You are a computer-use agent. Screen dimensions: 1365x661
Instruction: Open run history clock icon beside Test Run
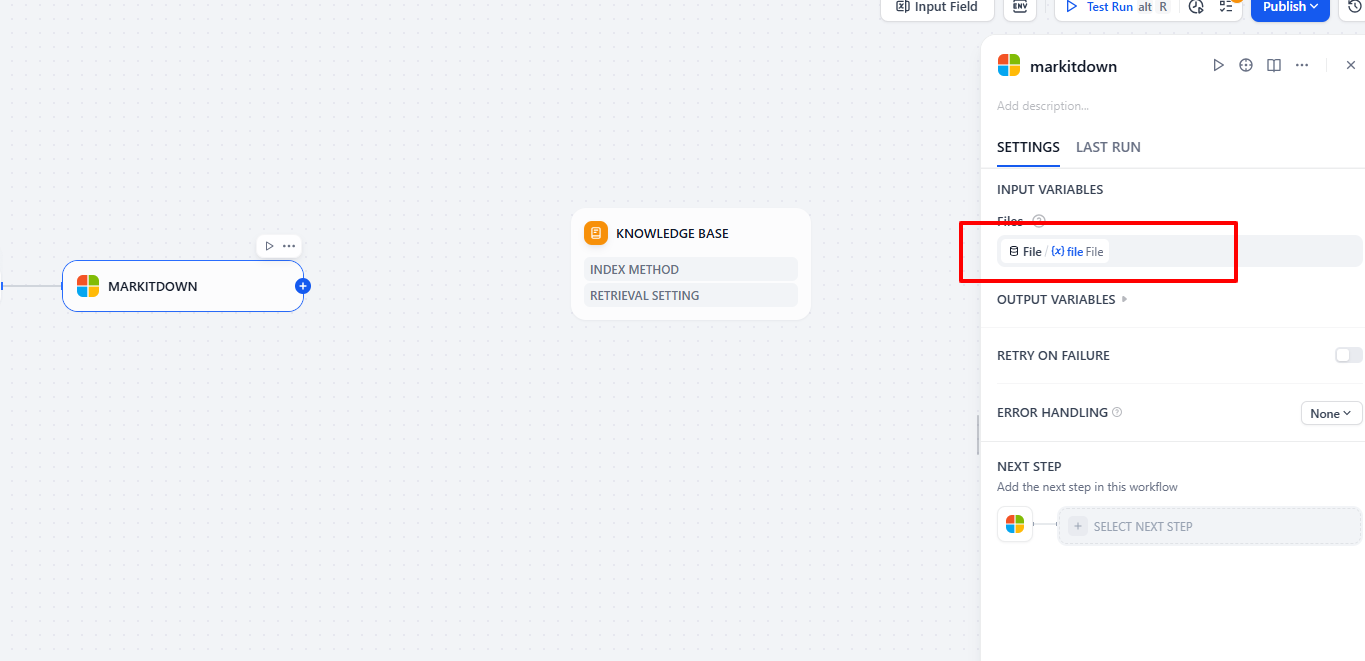[1196, 7]
